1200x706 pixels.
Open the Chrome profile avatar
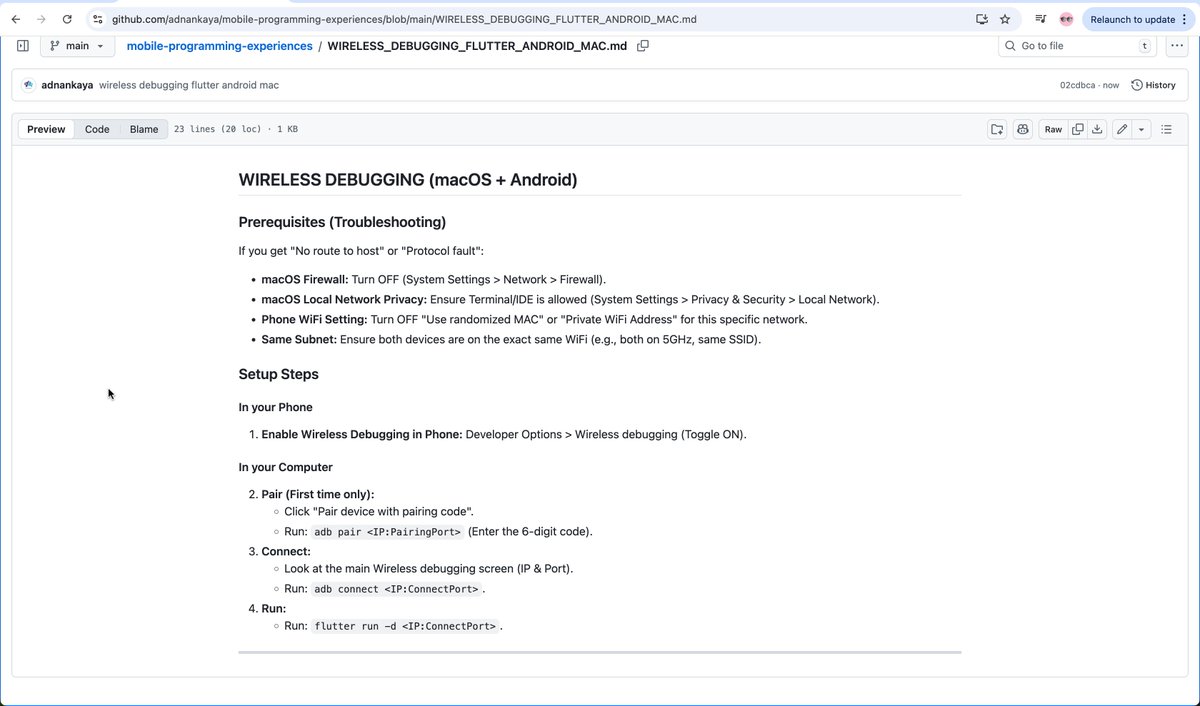tap(1066, 19)
